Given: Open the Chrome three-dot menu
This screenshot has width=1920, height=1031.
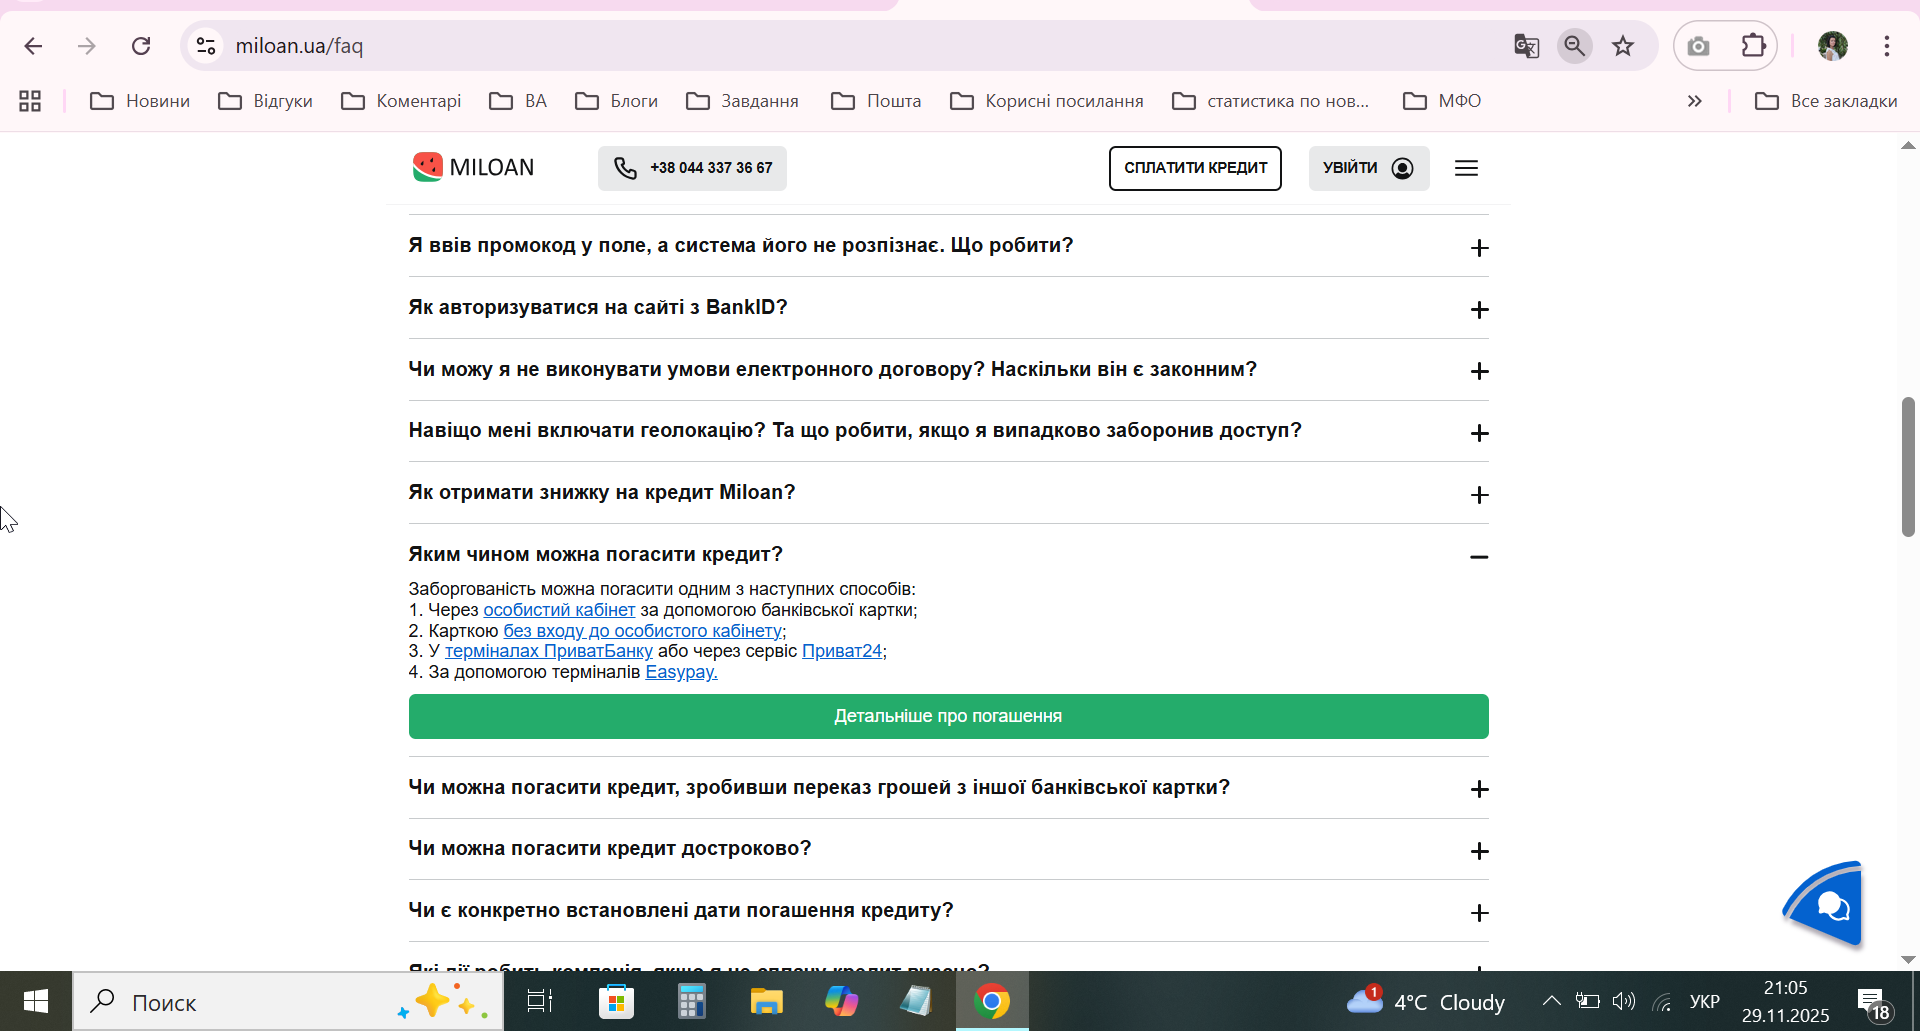Looking at the screenshot, I should 1887,46.
